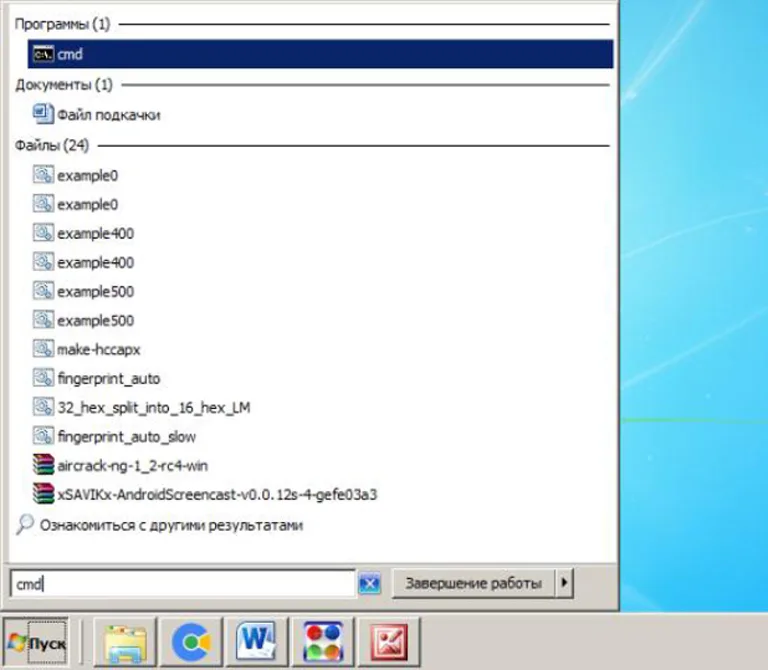Click the Завершение работы button
768x670 pixels.
pyautogui.click(x=473, y=583)
